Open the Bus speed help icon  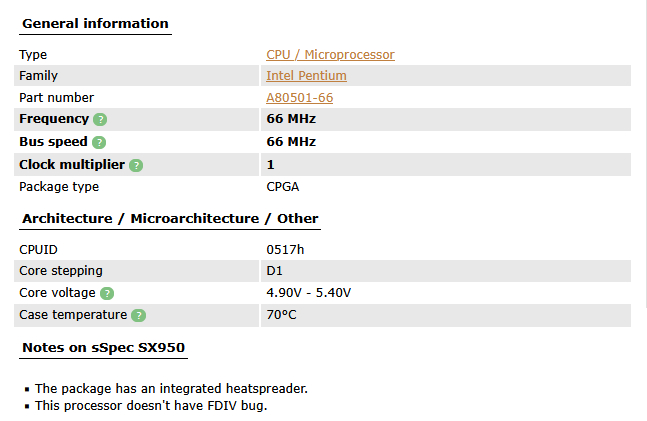[99, 142]
